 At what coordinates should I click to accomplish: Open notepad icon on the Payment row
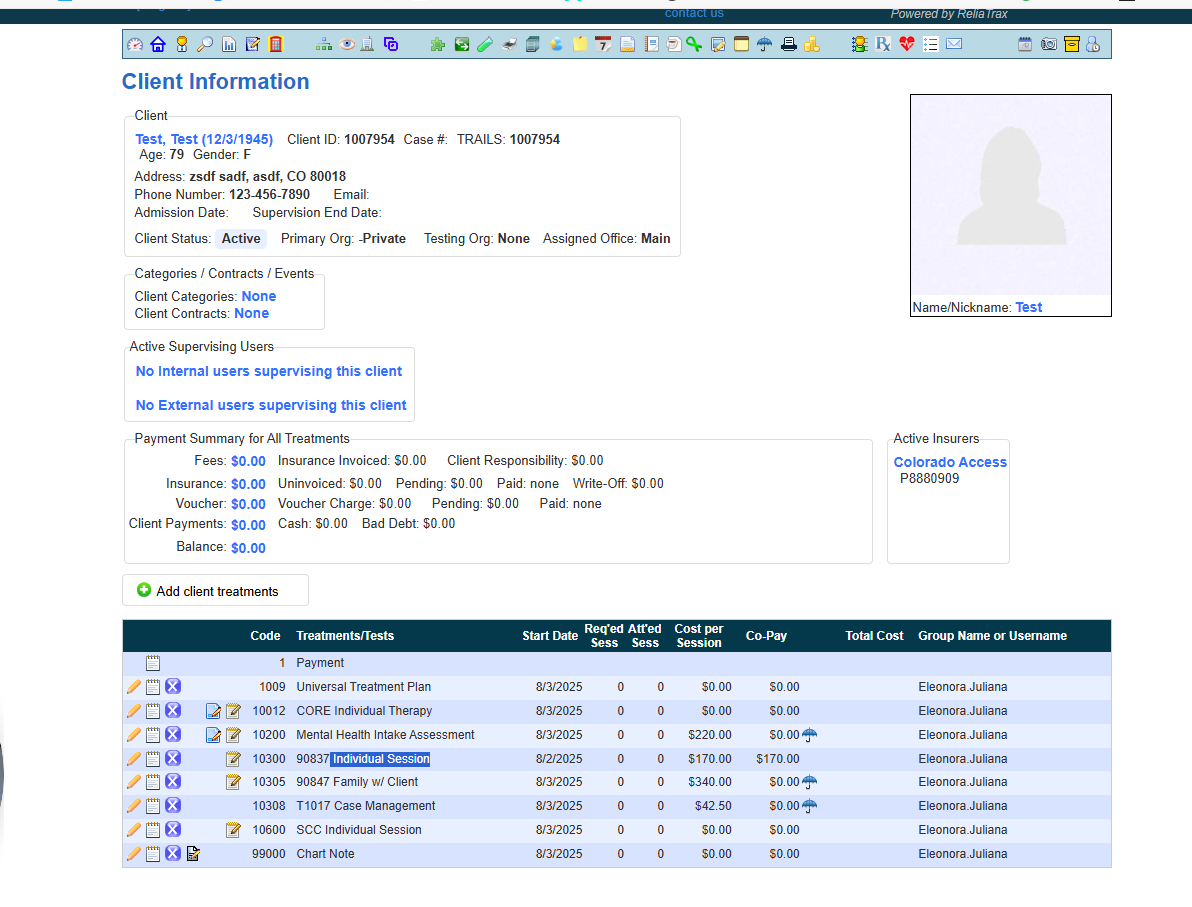coord(153,663)
